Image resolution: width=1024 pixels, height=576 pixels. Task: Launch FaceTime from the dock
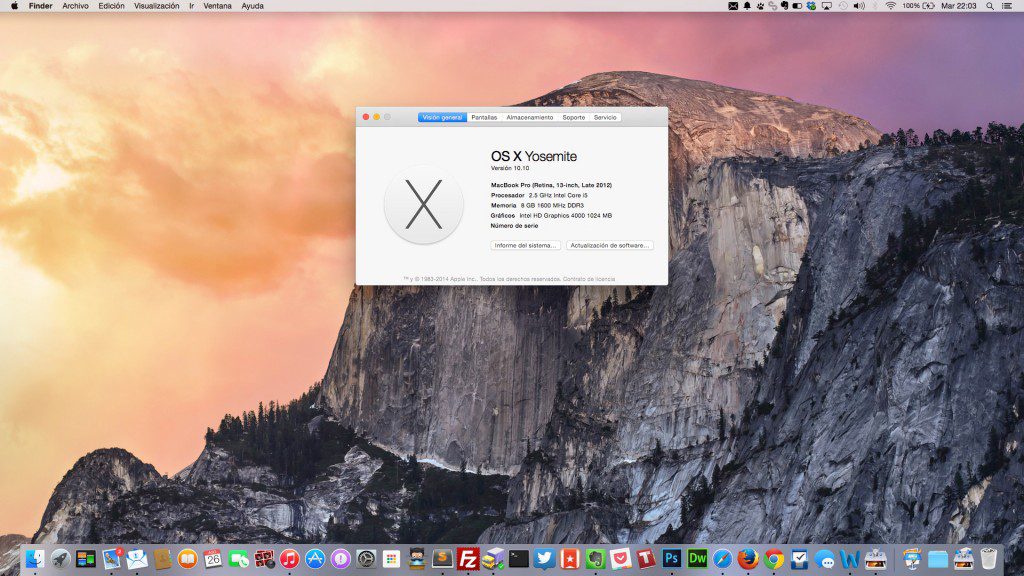238,559
